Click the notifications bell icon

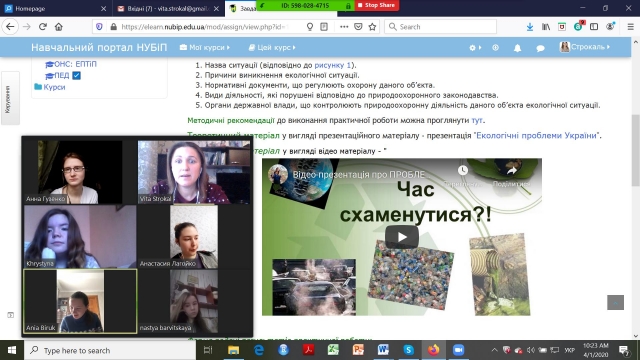517,48
